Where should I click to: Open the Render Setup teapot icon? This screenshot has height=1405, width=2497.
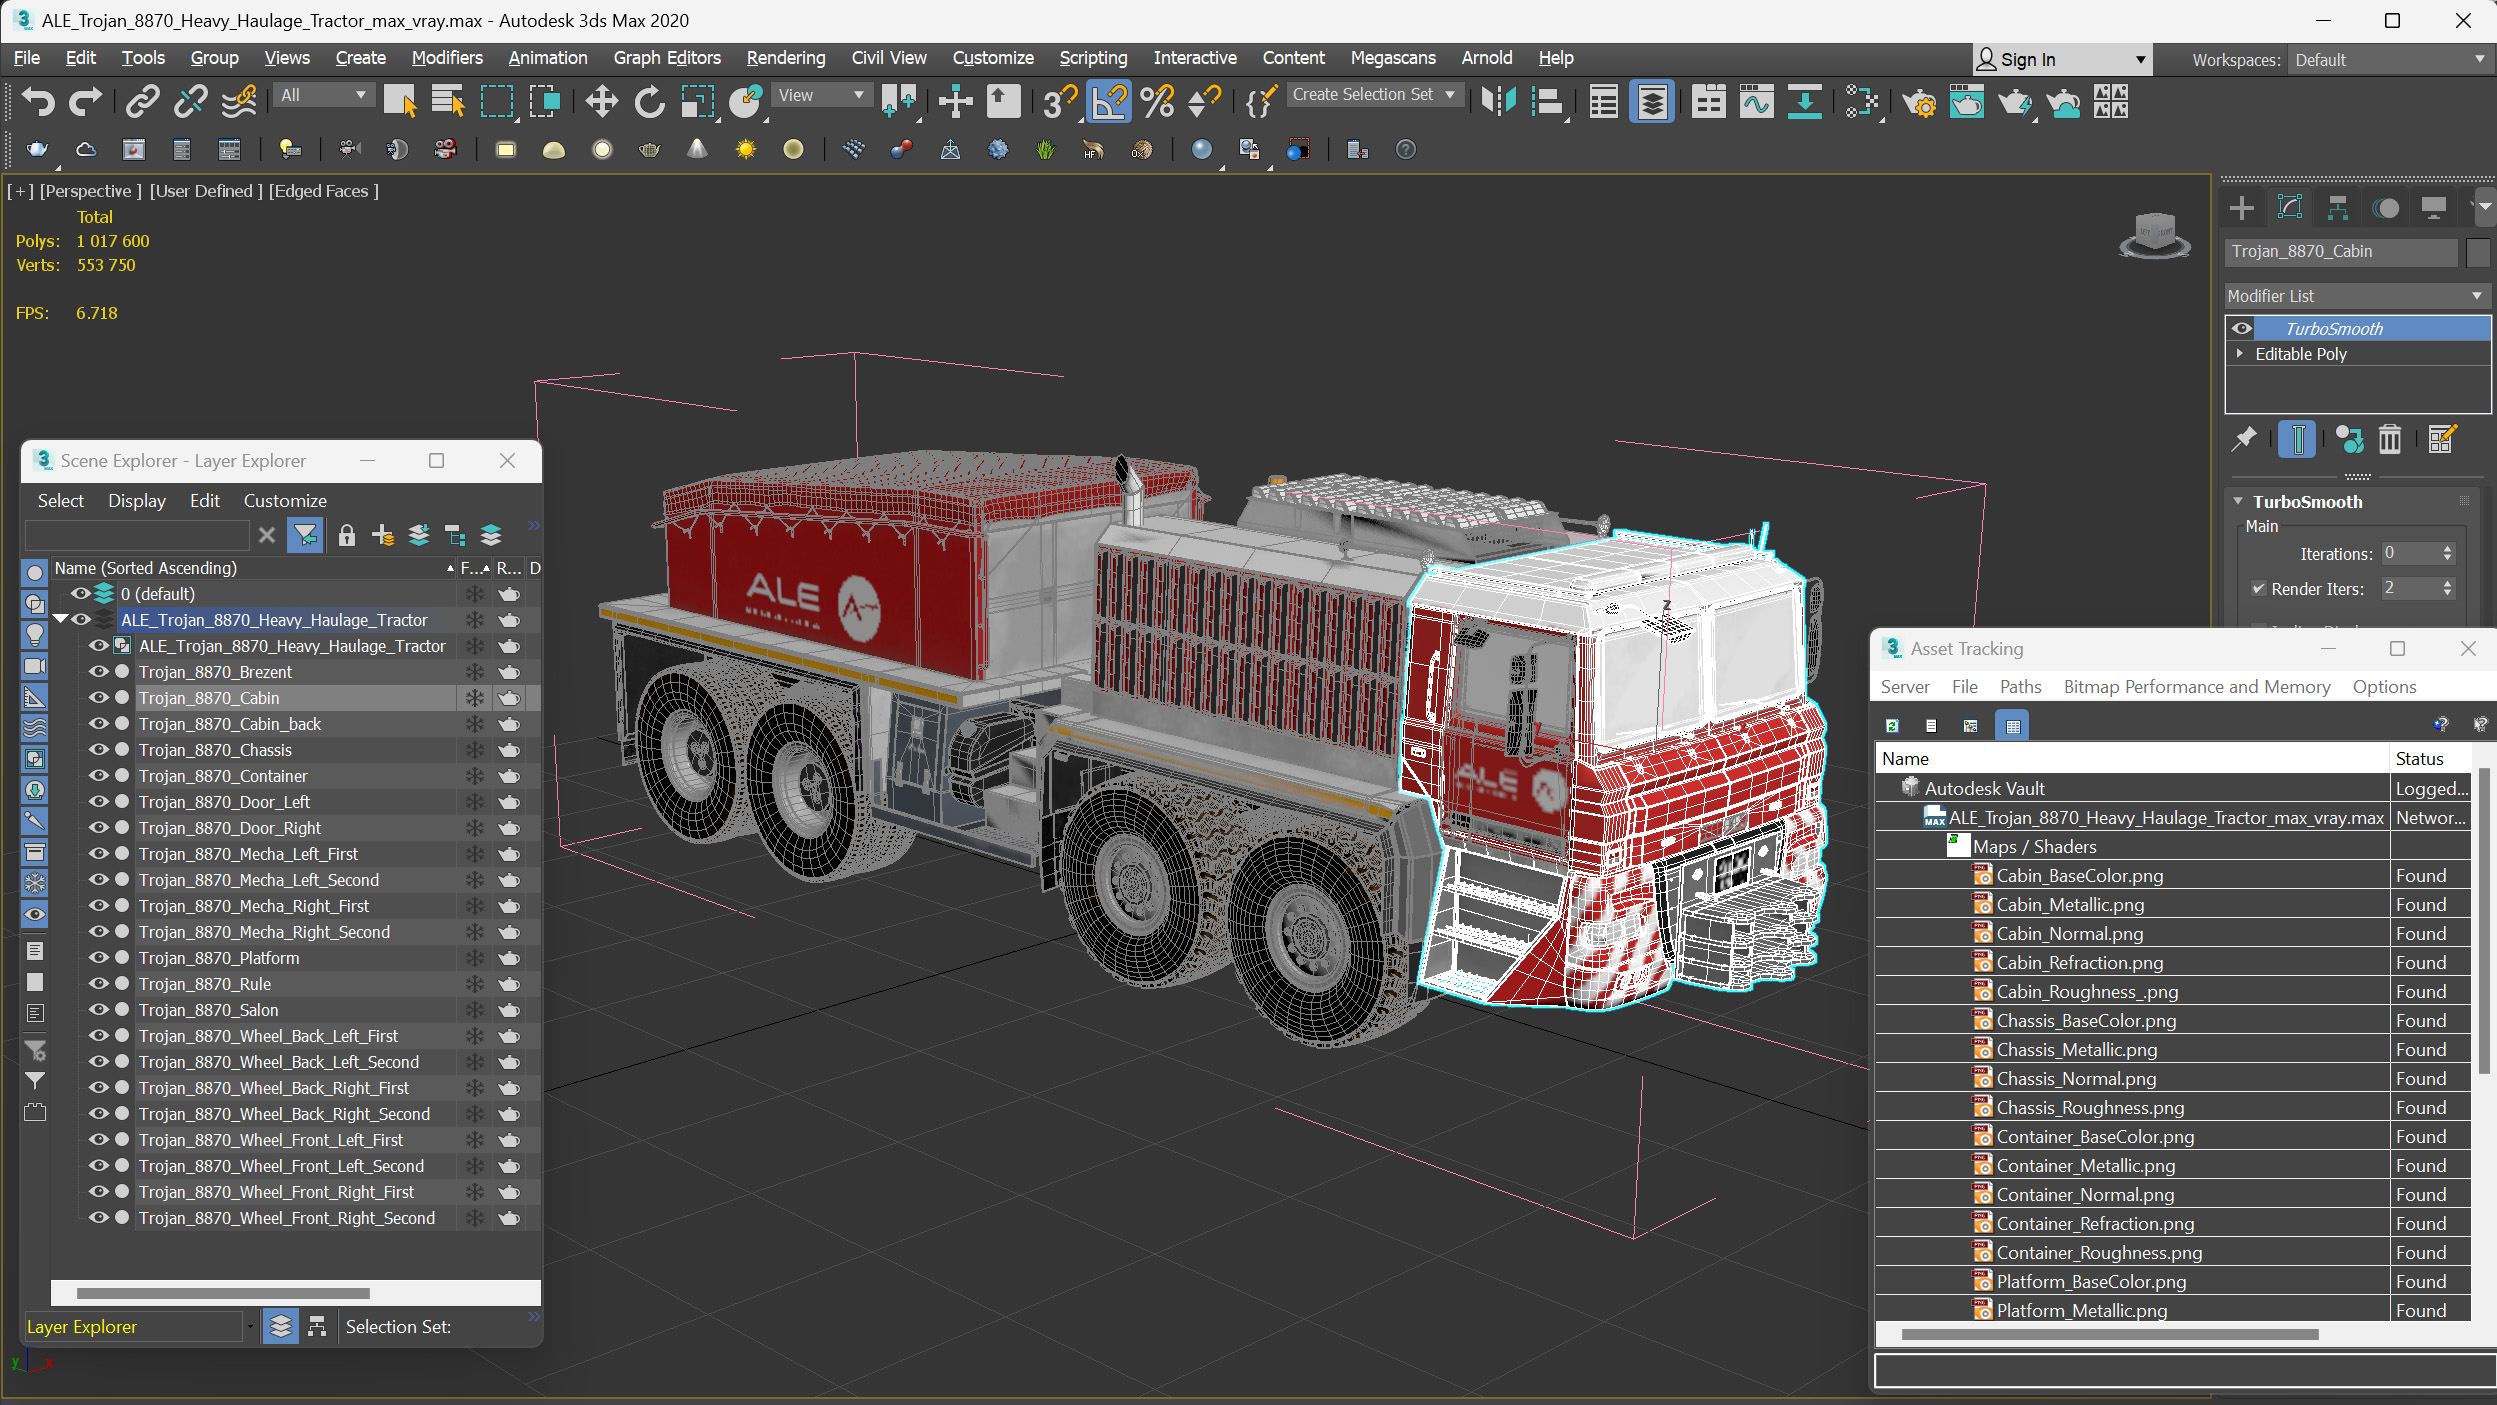tap(1918, 101)
